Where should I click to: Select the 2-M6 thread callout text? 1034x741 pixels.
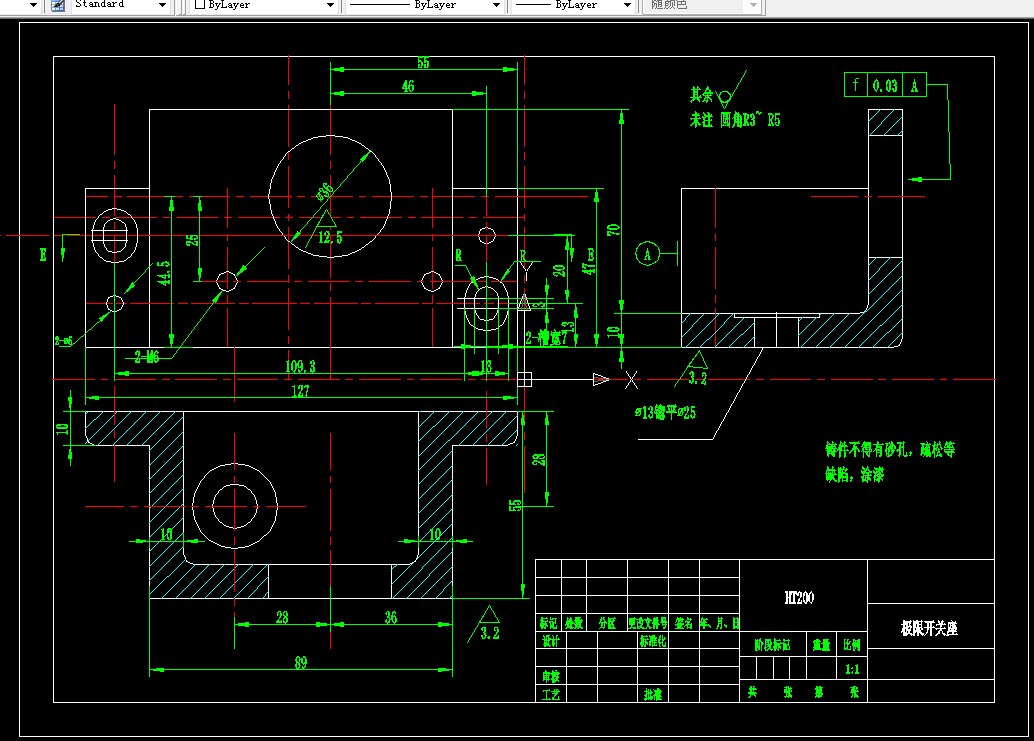[147, 357]
